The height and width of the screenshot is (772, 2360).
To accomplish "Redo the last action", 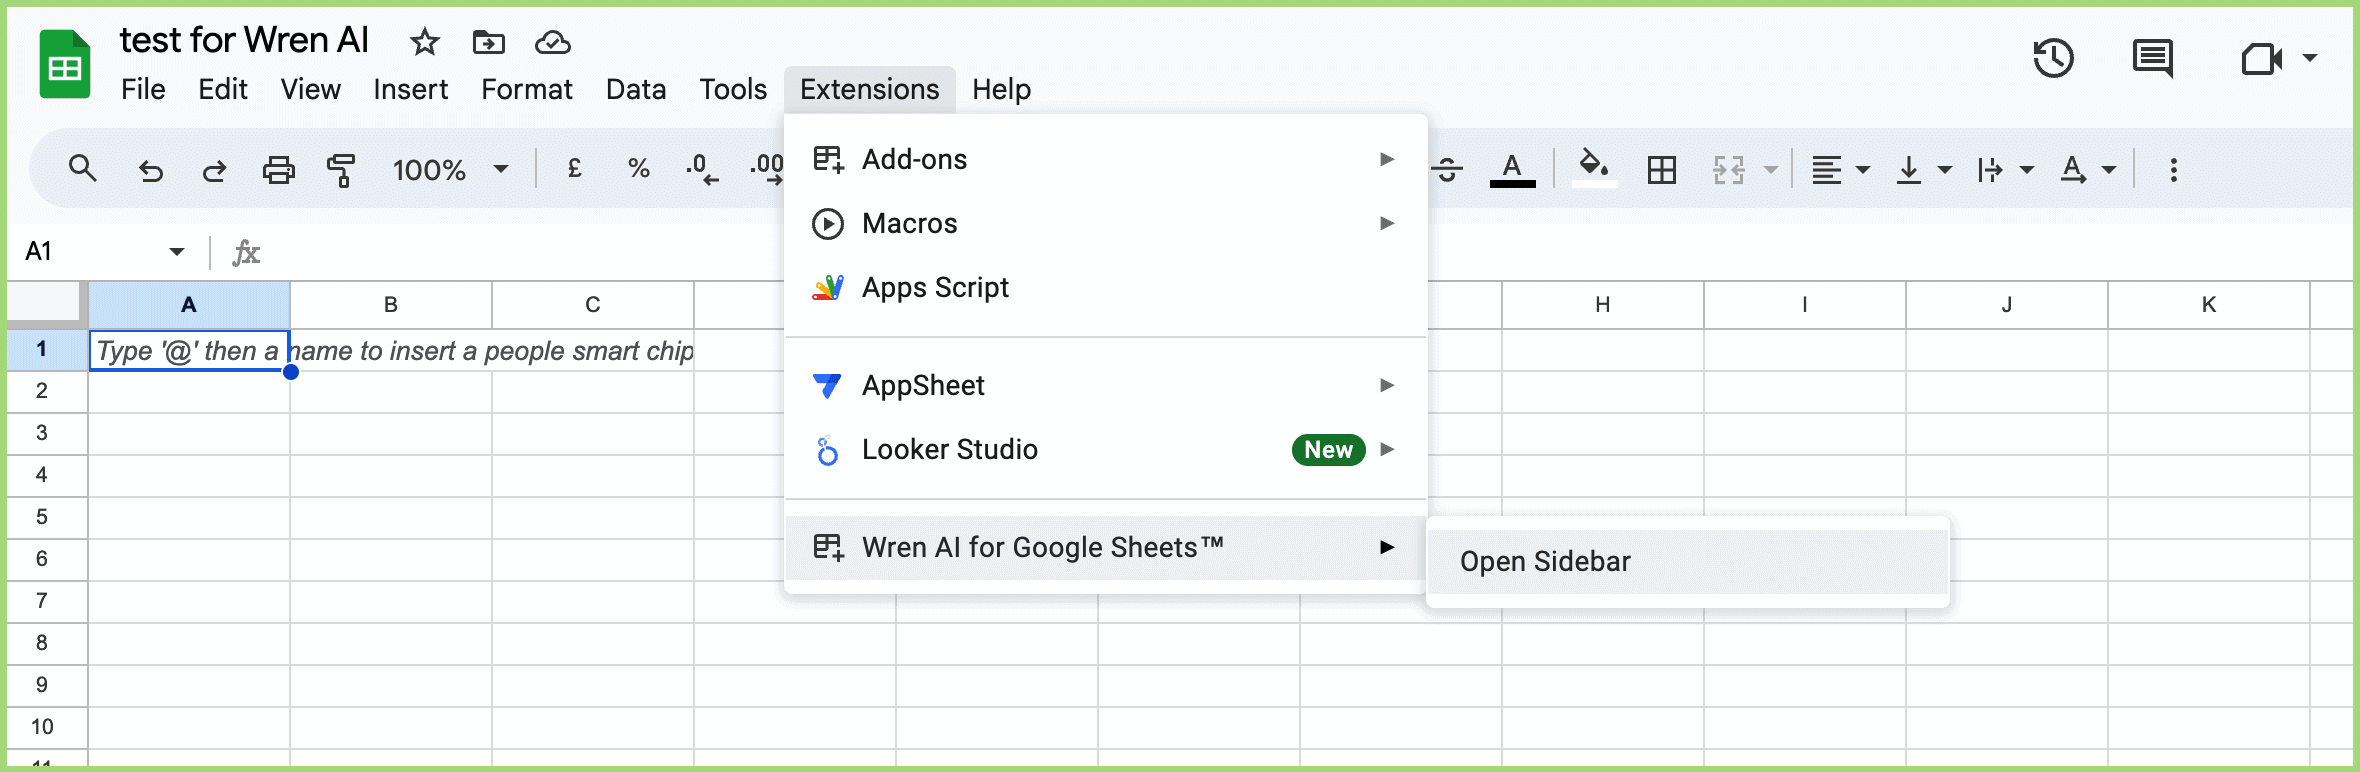I will 214,170.
